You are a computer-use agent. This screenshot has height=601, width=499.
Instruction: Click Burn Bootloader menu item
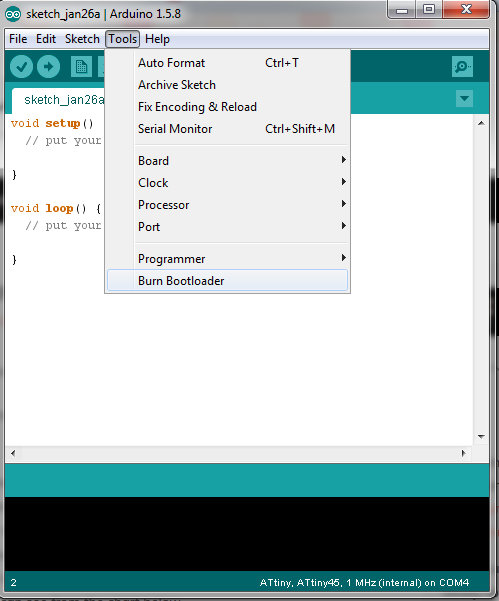pos(227,281)
